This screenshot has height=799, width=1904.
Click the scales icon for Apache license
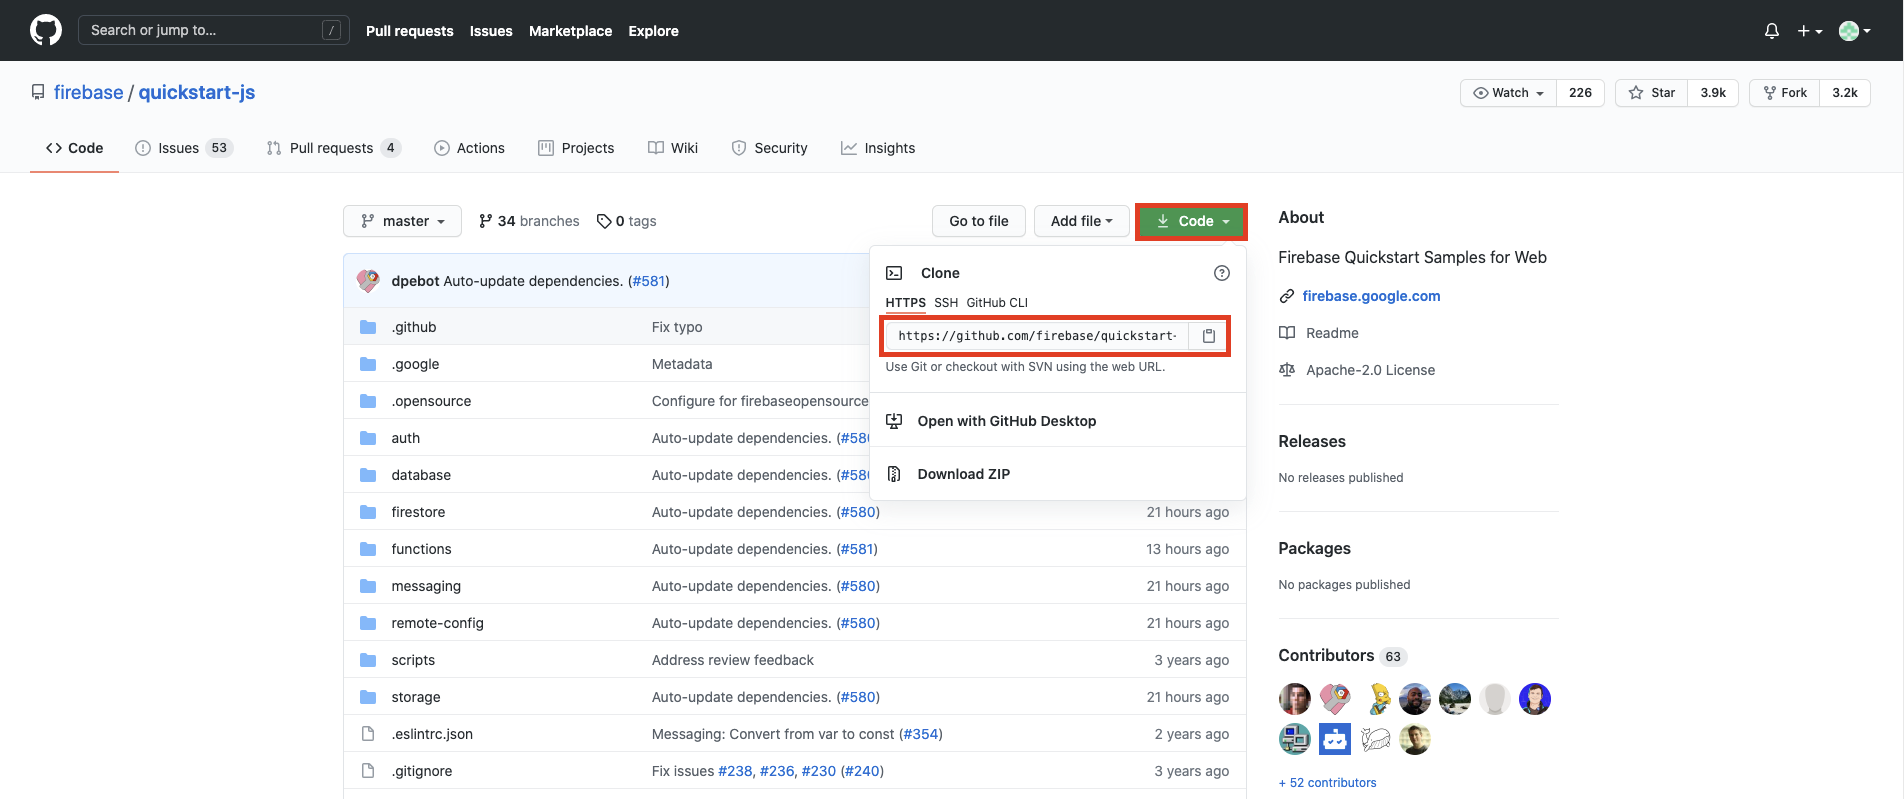(1287, 370)
